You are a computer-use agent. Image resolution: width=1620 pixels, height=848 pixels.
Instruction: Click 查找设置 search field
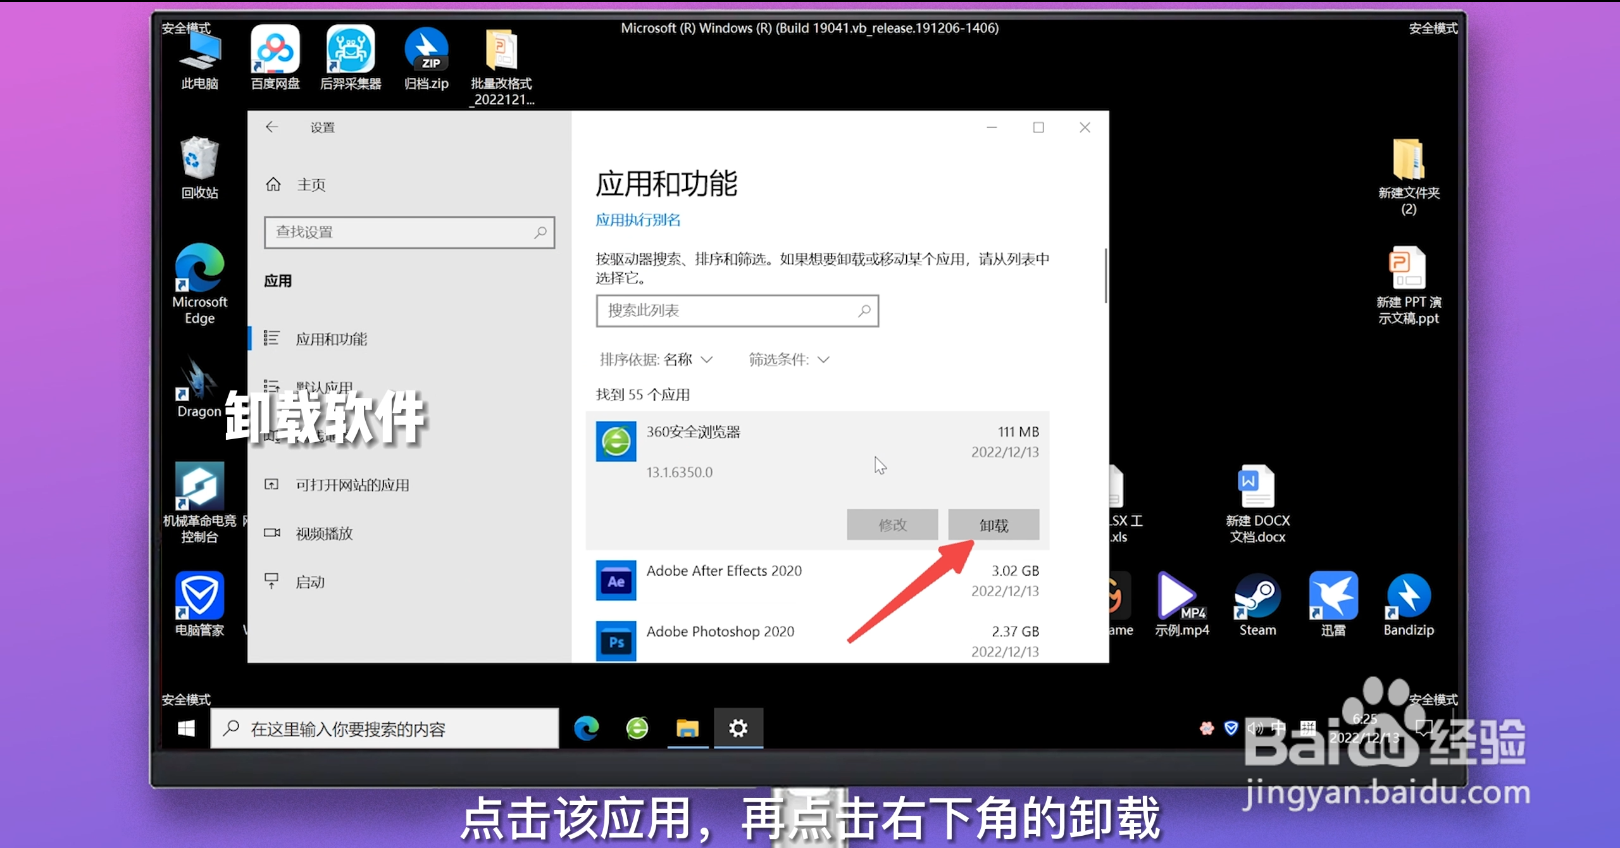coord(409,232)
